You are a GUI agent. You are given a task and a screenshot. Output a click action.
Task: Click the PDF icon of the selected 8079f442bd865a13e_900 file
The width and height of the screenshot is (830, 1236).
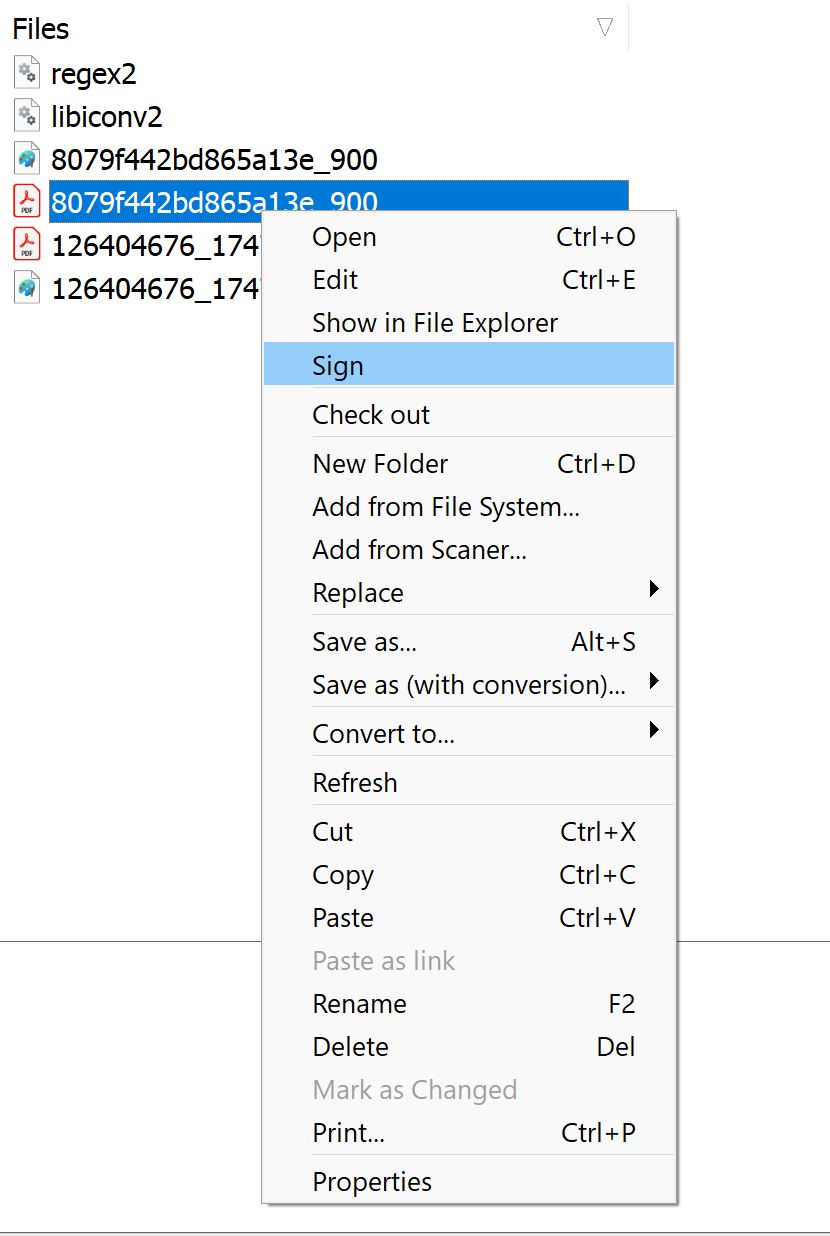tap(27, 202)
